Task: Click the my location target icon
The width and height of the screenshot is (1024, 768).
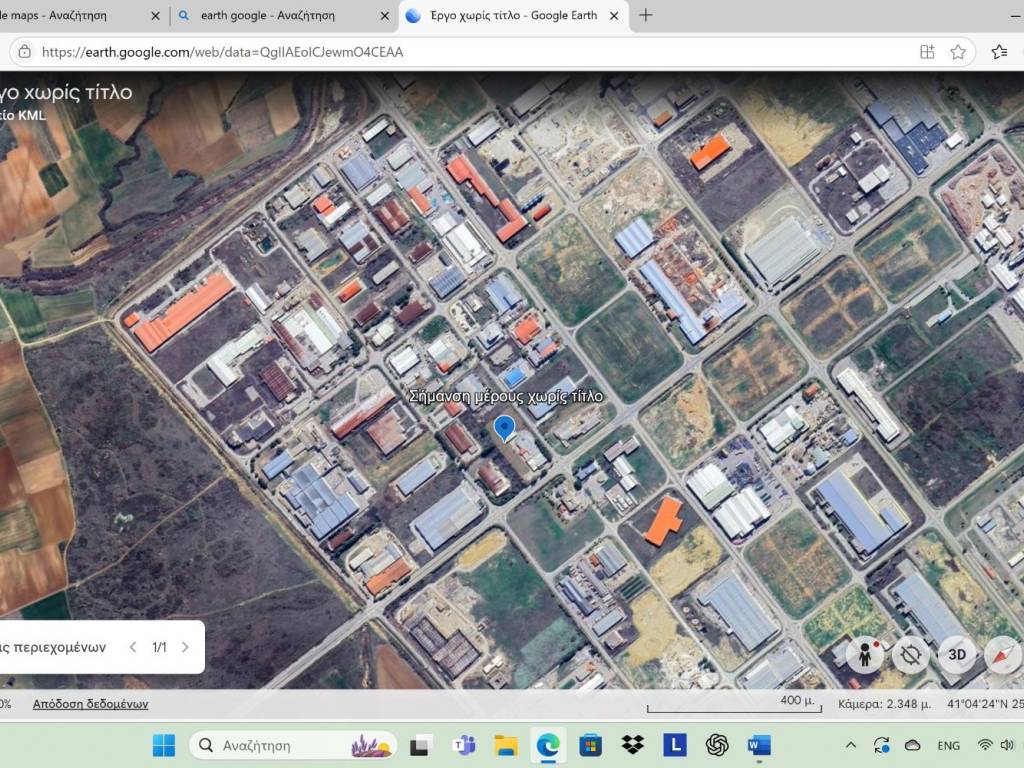Action: coord(910,655)
